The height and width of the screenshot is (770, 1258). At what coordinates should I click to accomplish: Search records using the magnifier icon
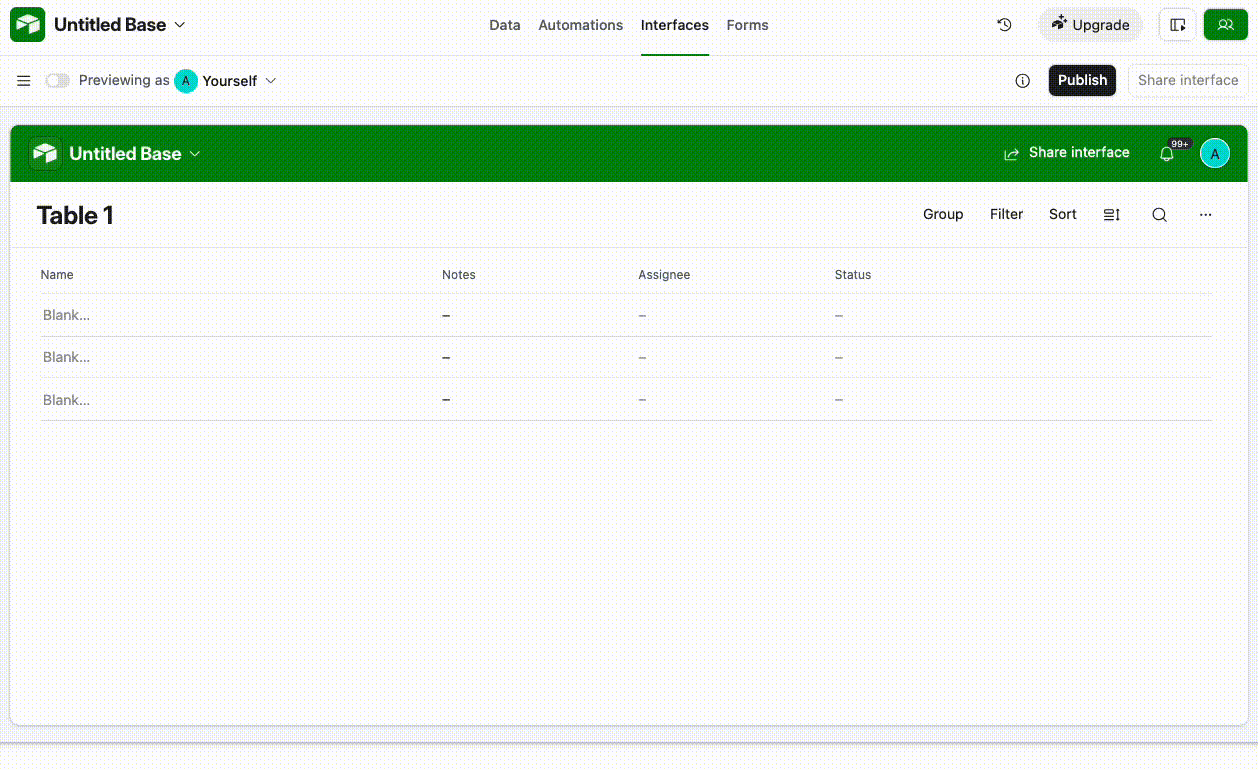pos(1159,214)
